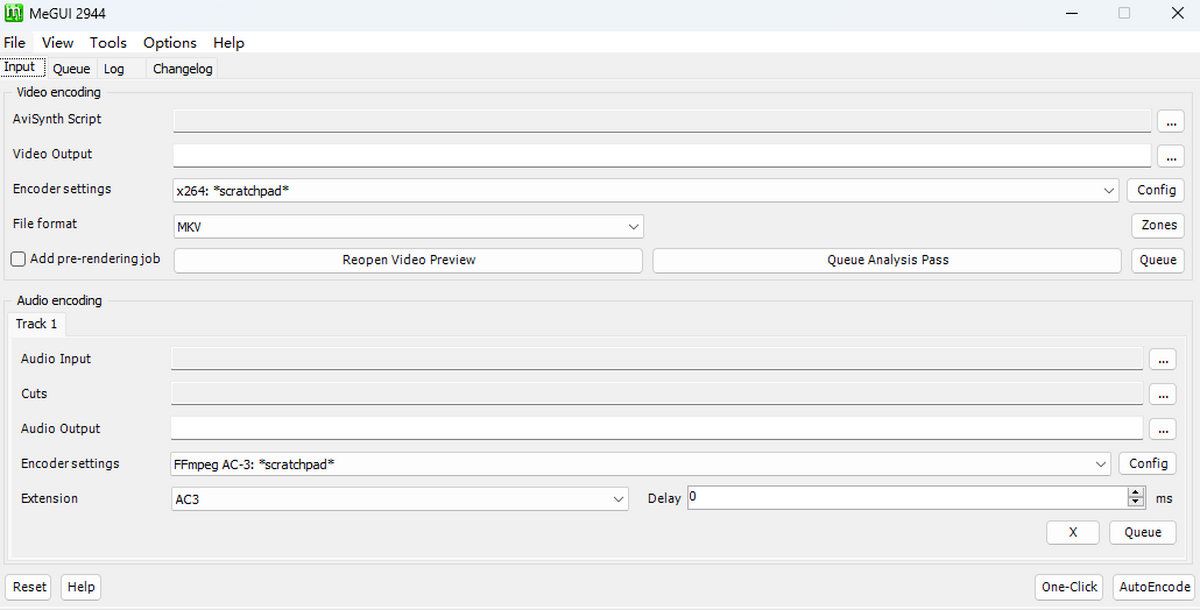Click Queue Analysis Pass button

[887, 260]
